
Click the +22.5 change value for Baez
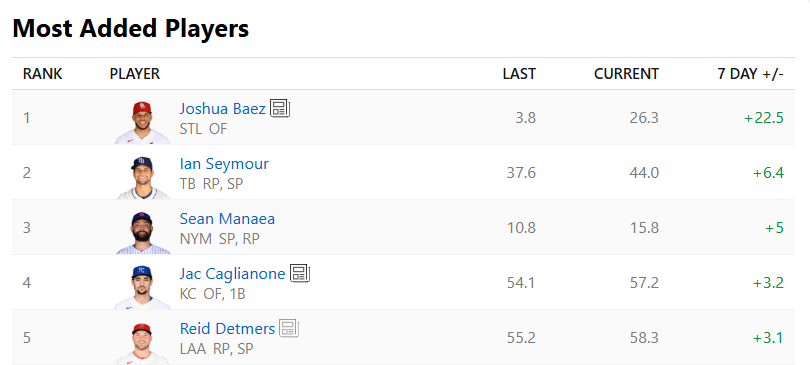pos(764,118)
